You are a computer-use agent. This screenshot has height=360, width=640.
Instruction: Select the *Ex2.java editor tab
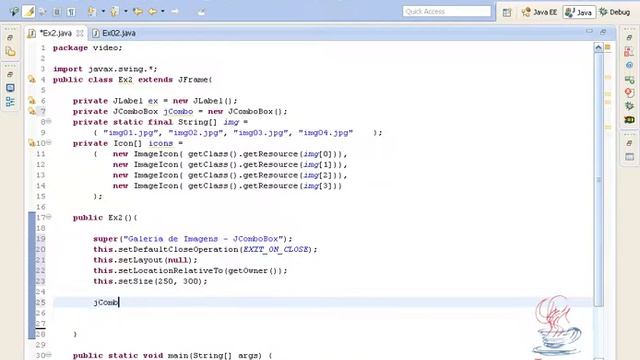pyautogui.click(x=55, y=33)
